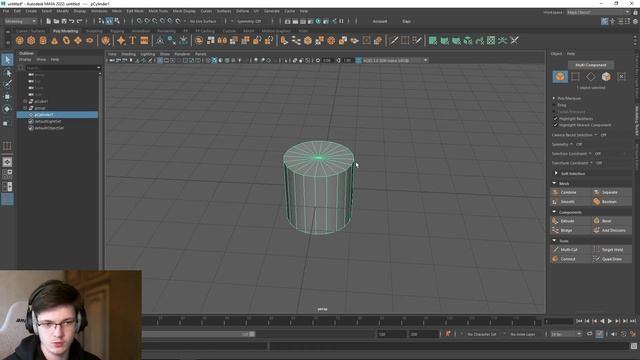
Task: Open the Workspace dropdown
Action: tap(598, 12)
